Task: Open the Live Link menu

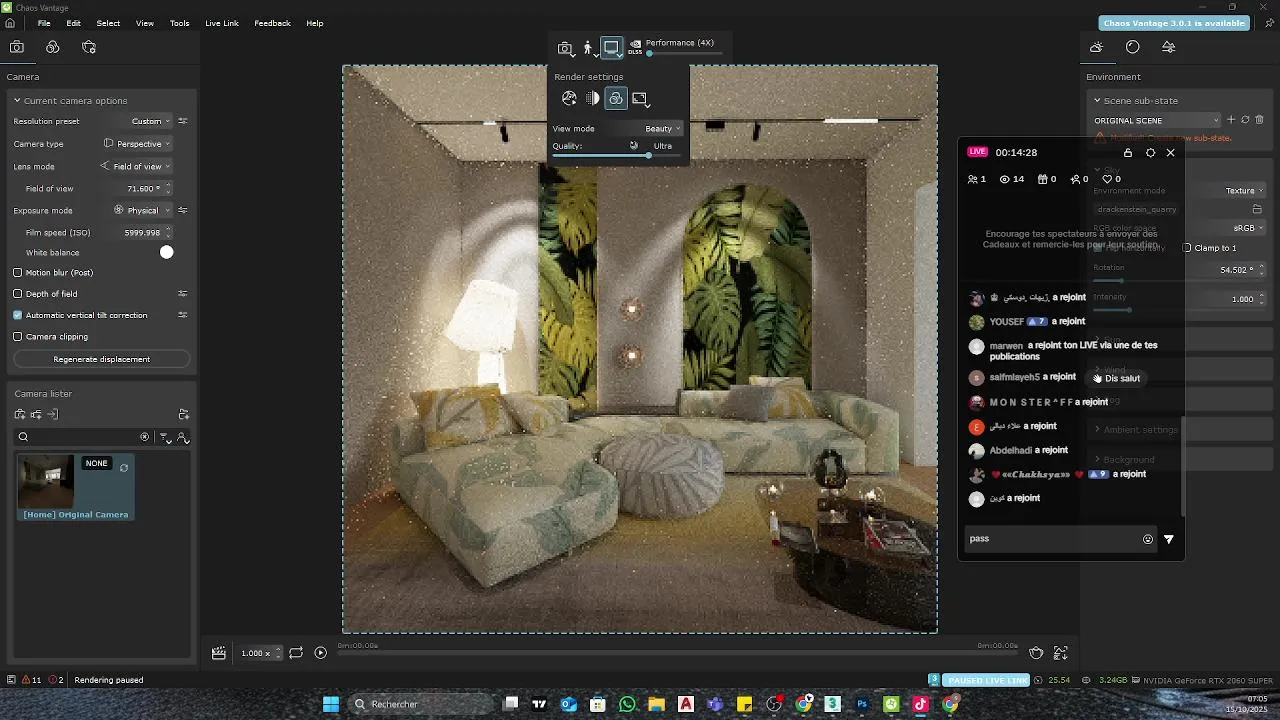Action: 222,23
